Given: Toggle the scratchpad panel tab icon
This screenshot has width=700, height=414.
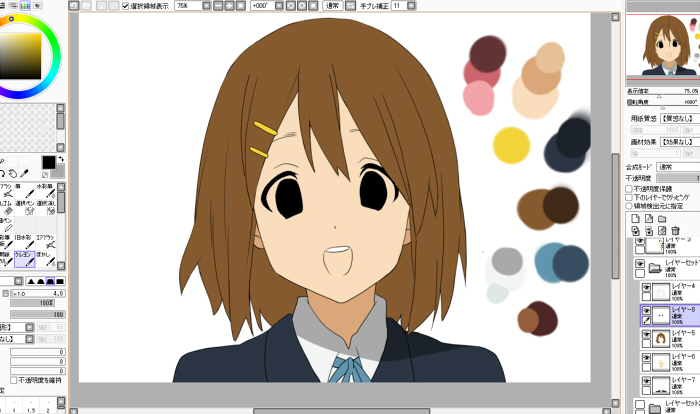Looking at the screenshot, I should (x=37, y=5).
